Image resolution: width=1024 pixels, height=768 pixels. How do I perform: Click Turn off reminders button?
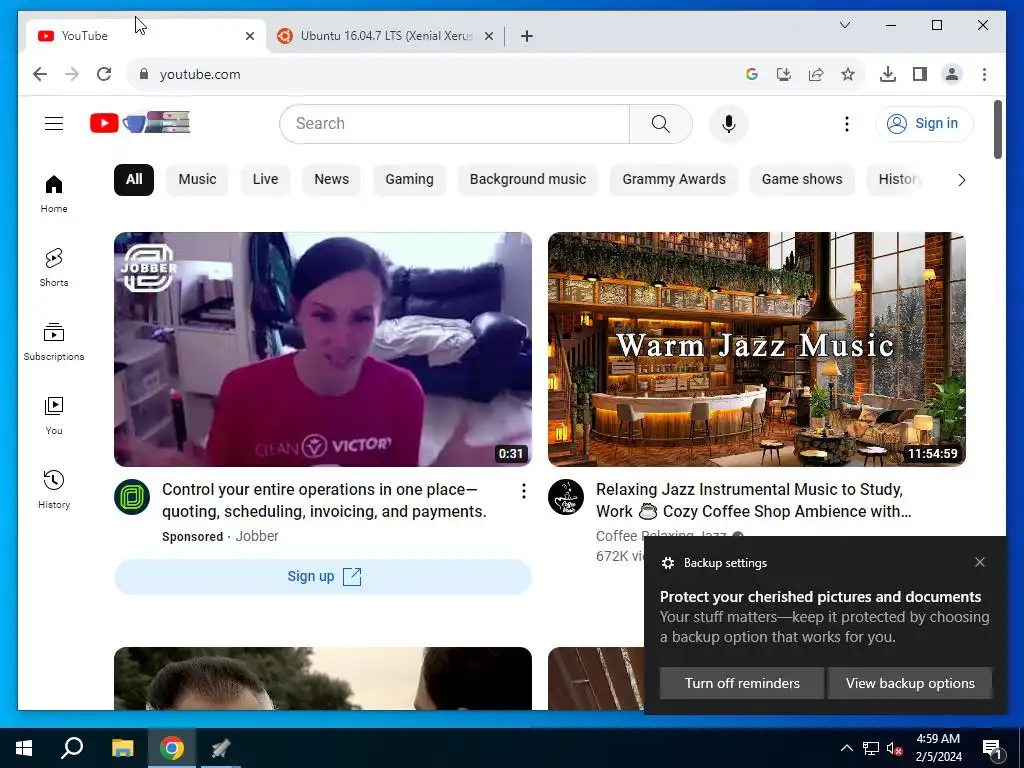point(742,683)
